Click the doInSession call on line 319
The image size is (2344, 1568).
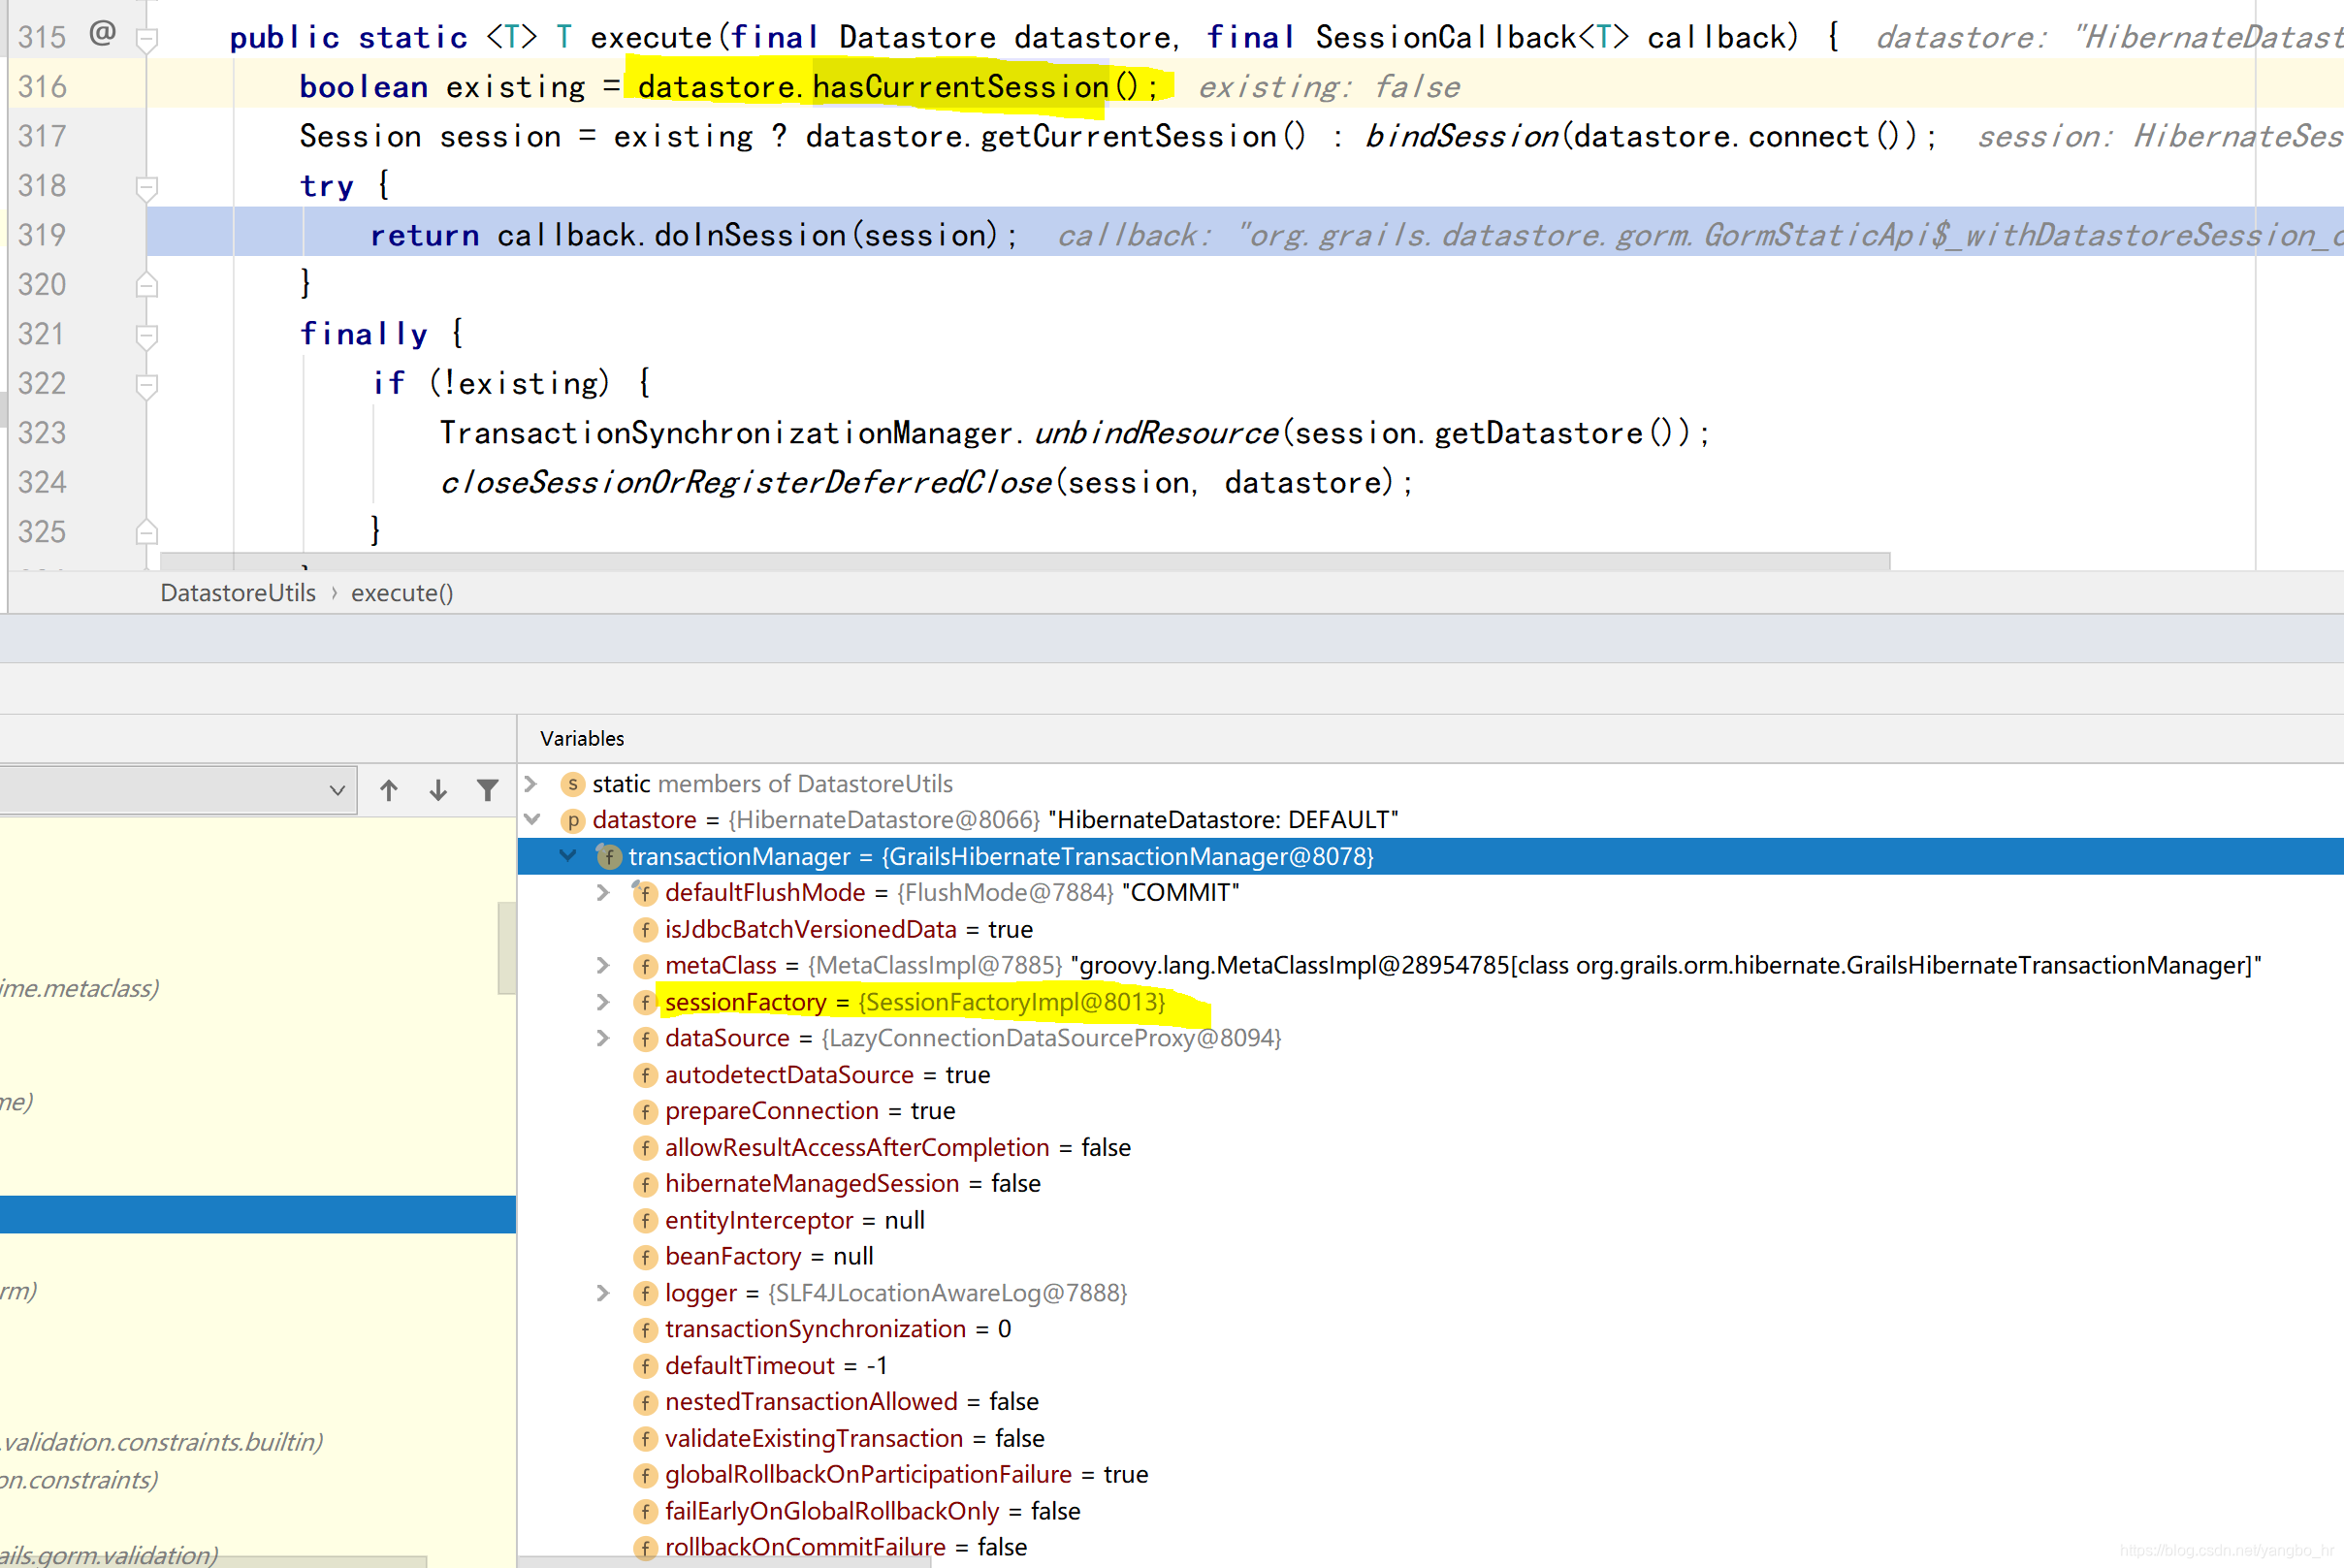(750, 234)
